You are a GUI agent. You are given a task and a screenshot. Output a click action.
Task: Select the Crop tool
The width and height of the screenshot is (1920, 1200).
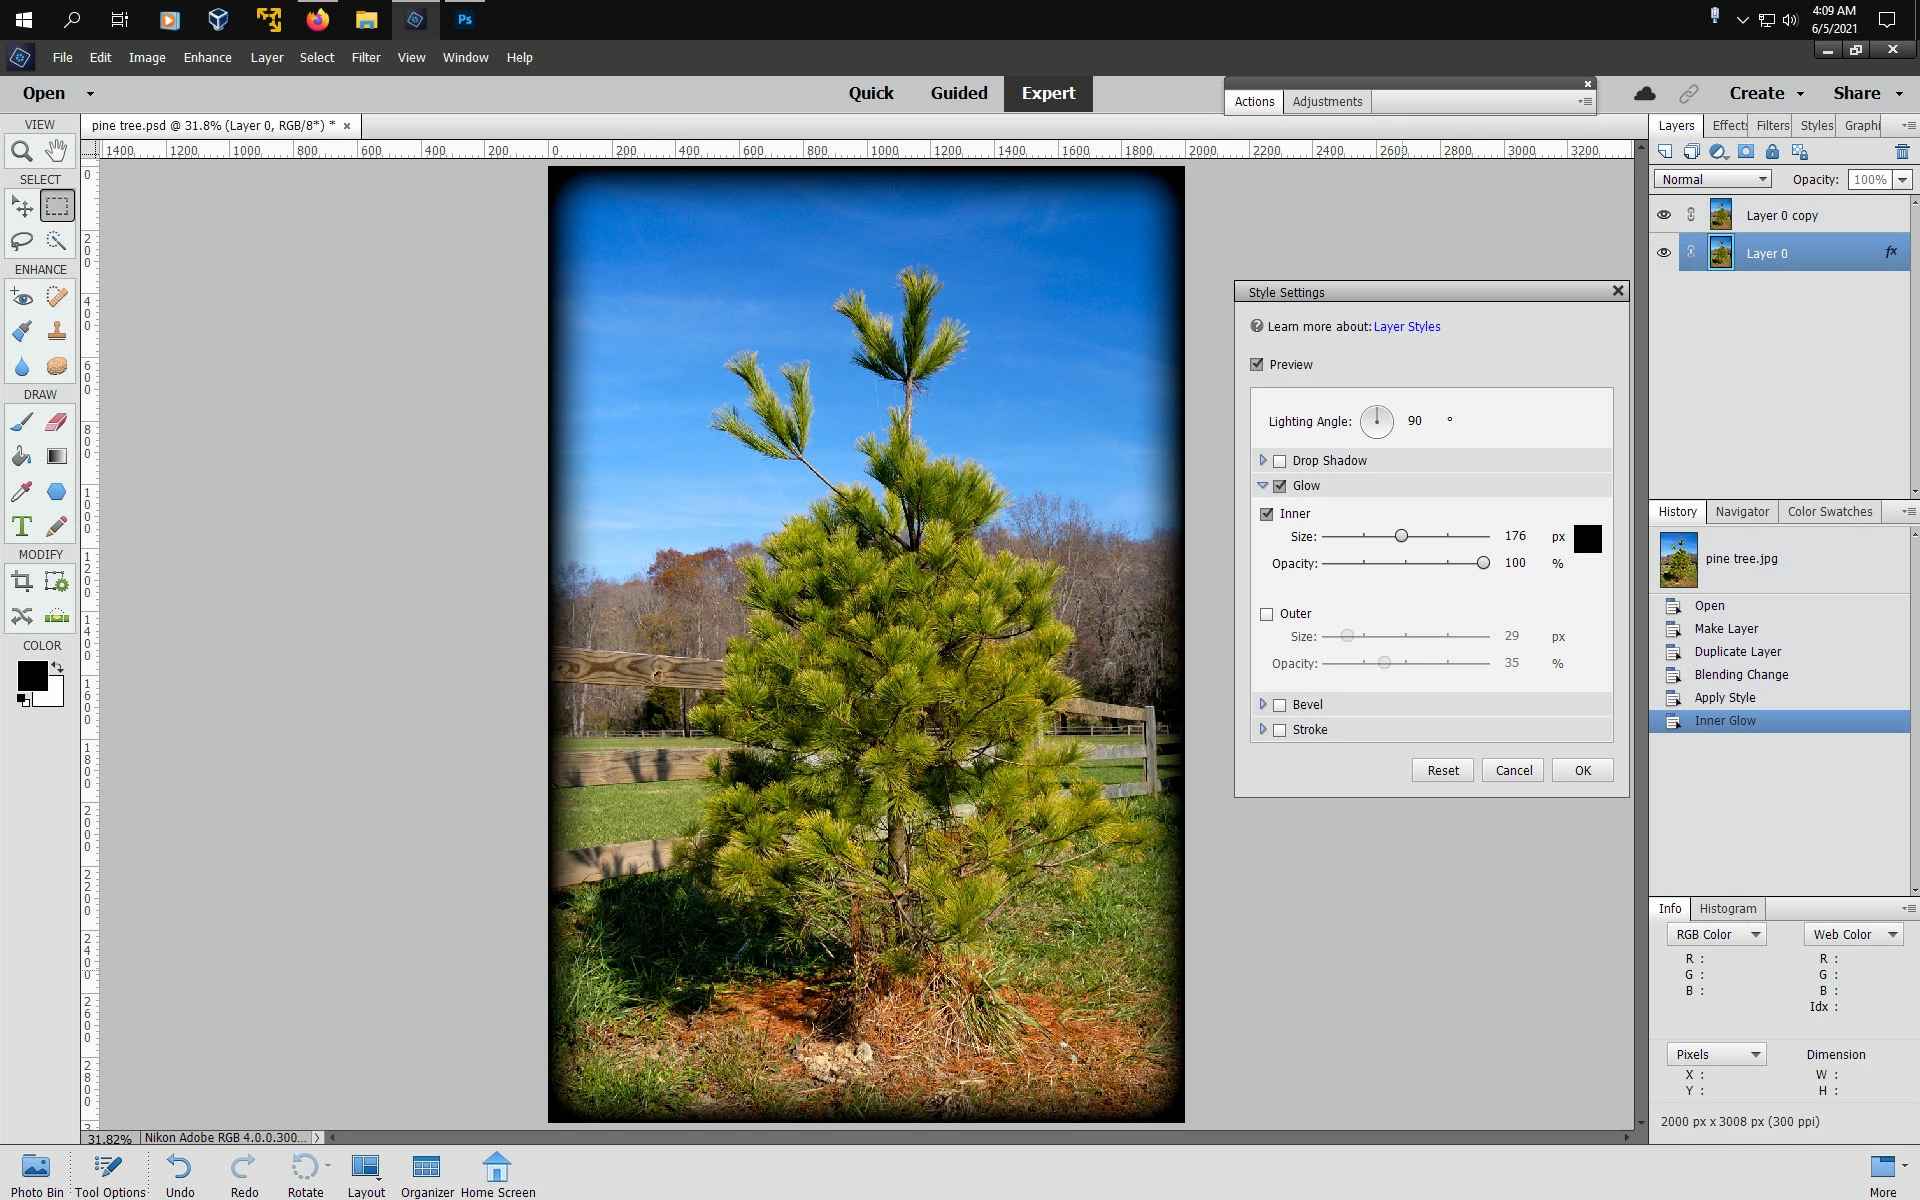[21, 582]
